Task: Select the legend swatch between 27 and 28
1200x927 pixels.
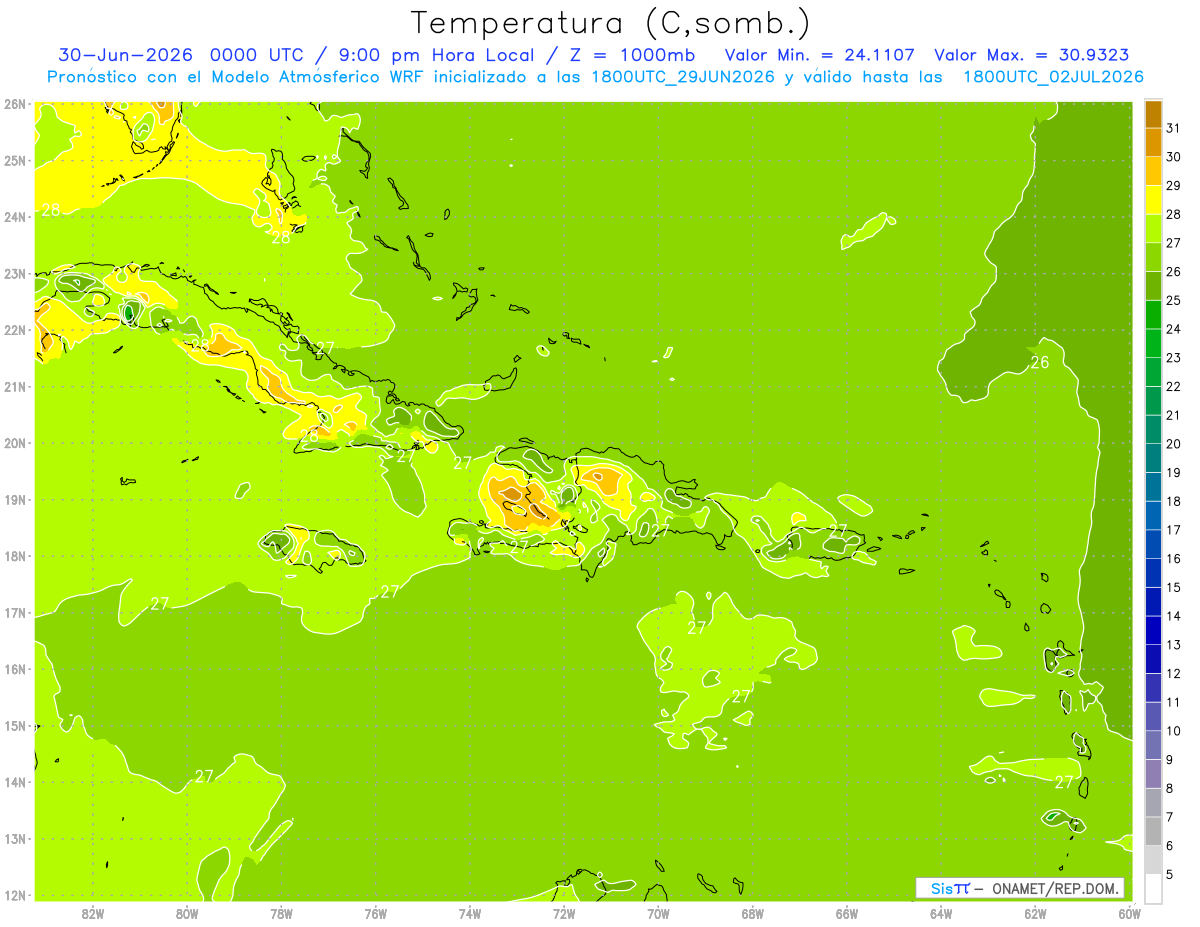Action: point(1153,229)
